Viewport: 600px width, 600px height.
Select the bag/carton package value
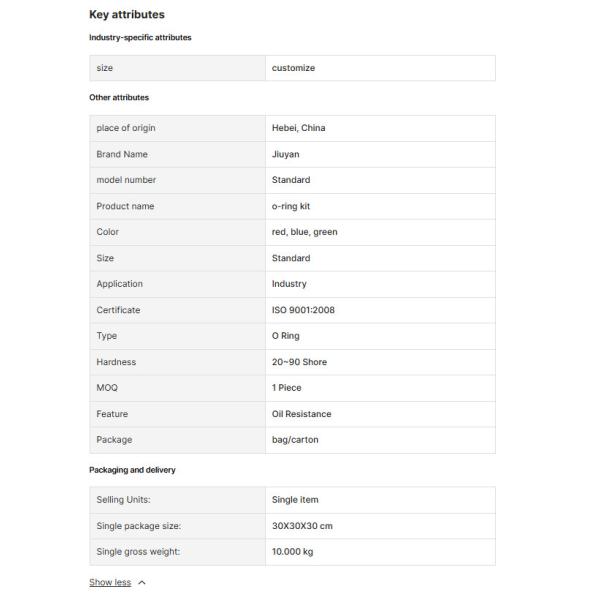(295, 440)
